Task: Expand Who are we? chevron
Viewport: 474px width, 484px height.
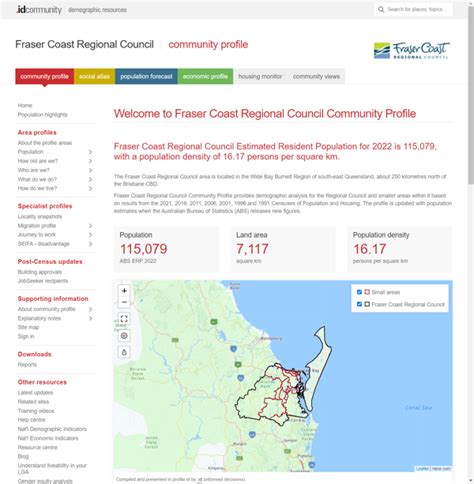Action: click(90, 170)
